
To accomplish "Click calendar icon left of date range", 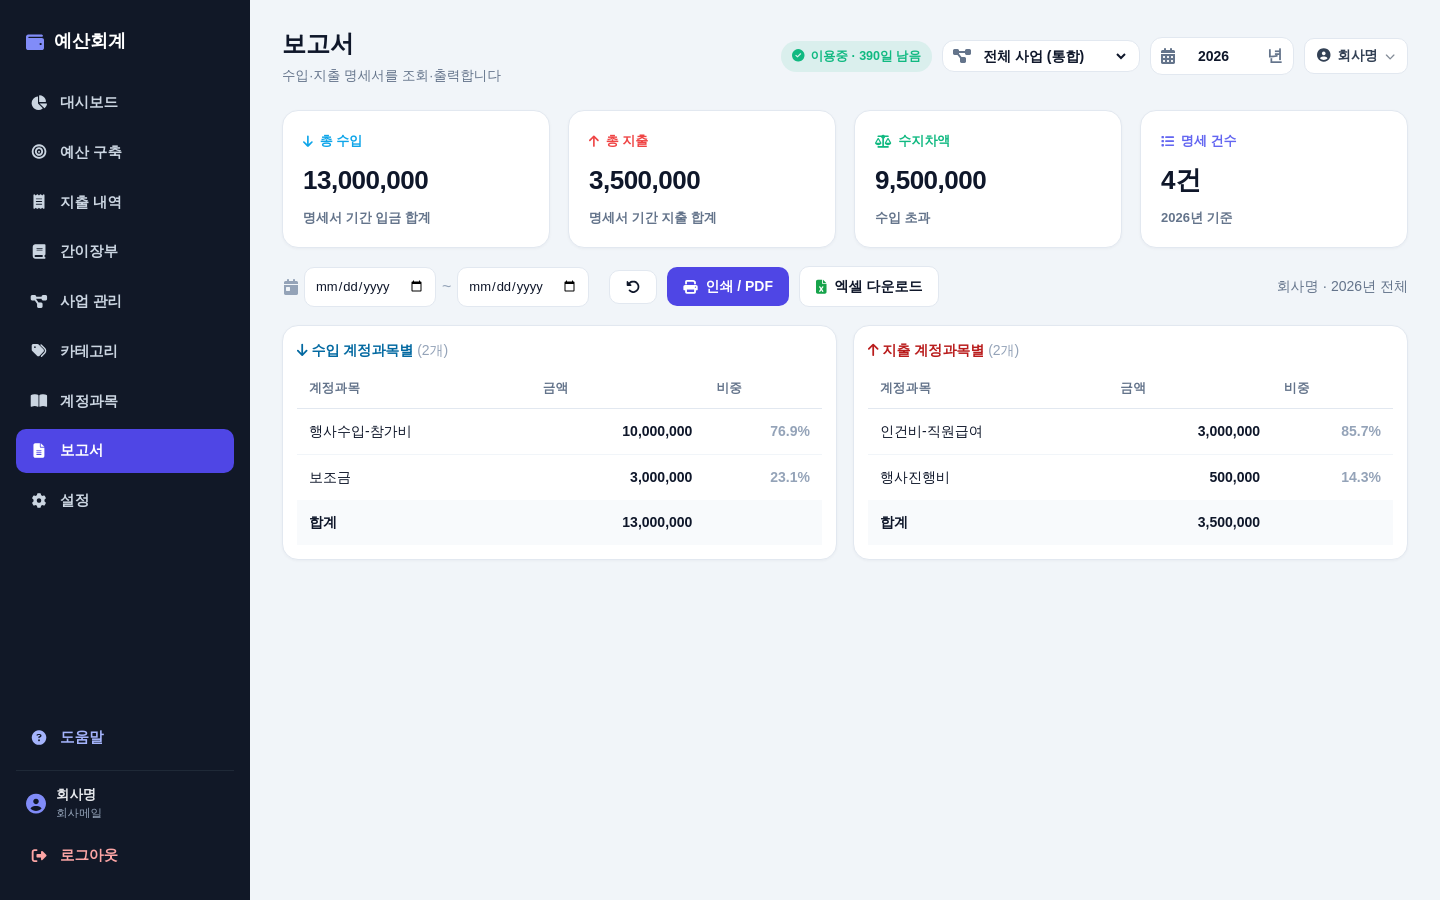I will click(291, 287).
